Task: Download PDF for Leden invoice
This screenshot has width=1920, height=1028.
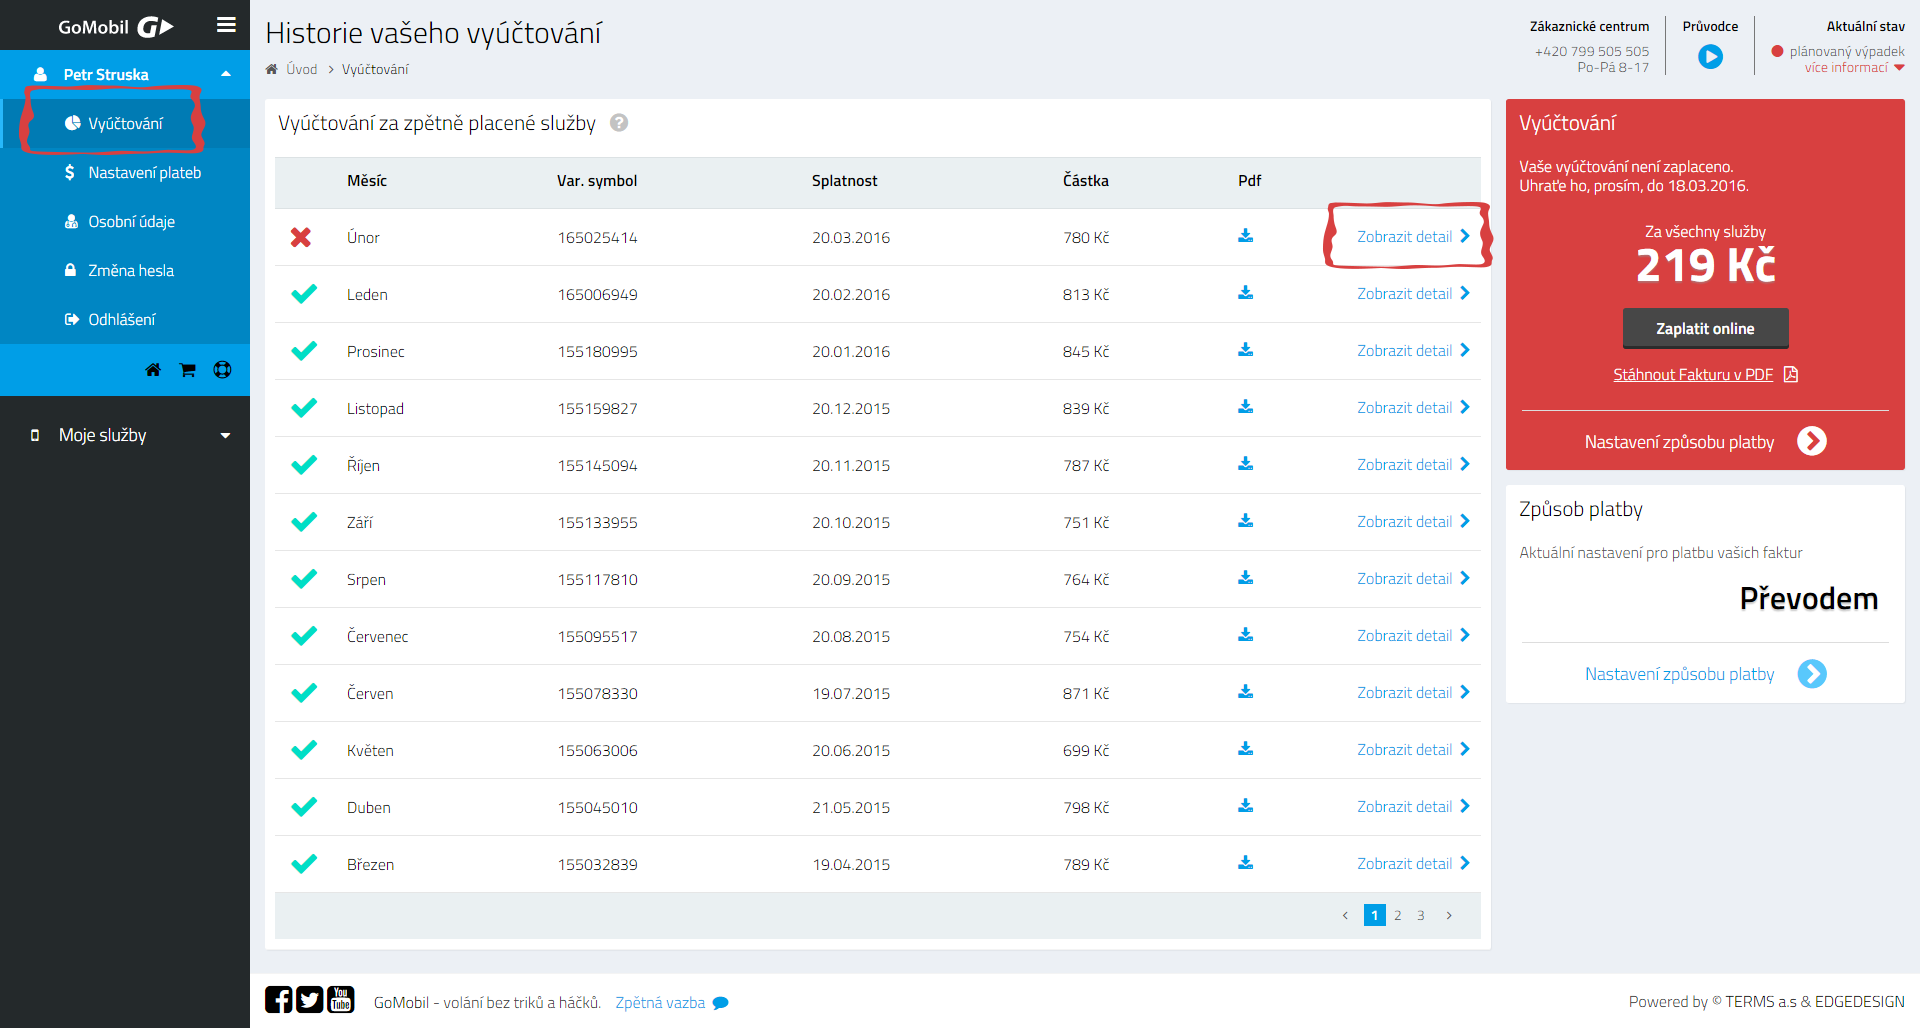Action: click(1246, 293)
